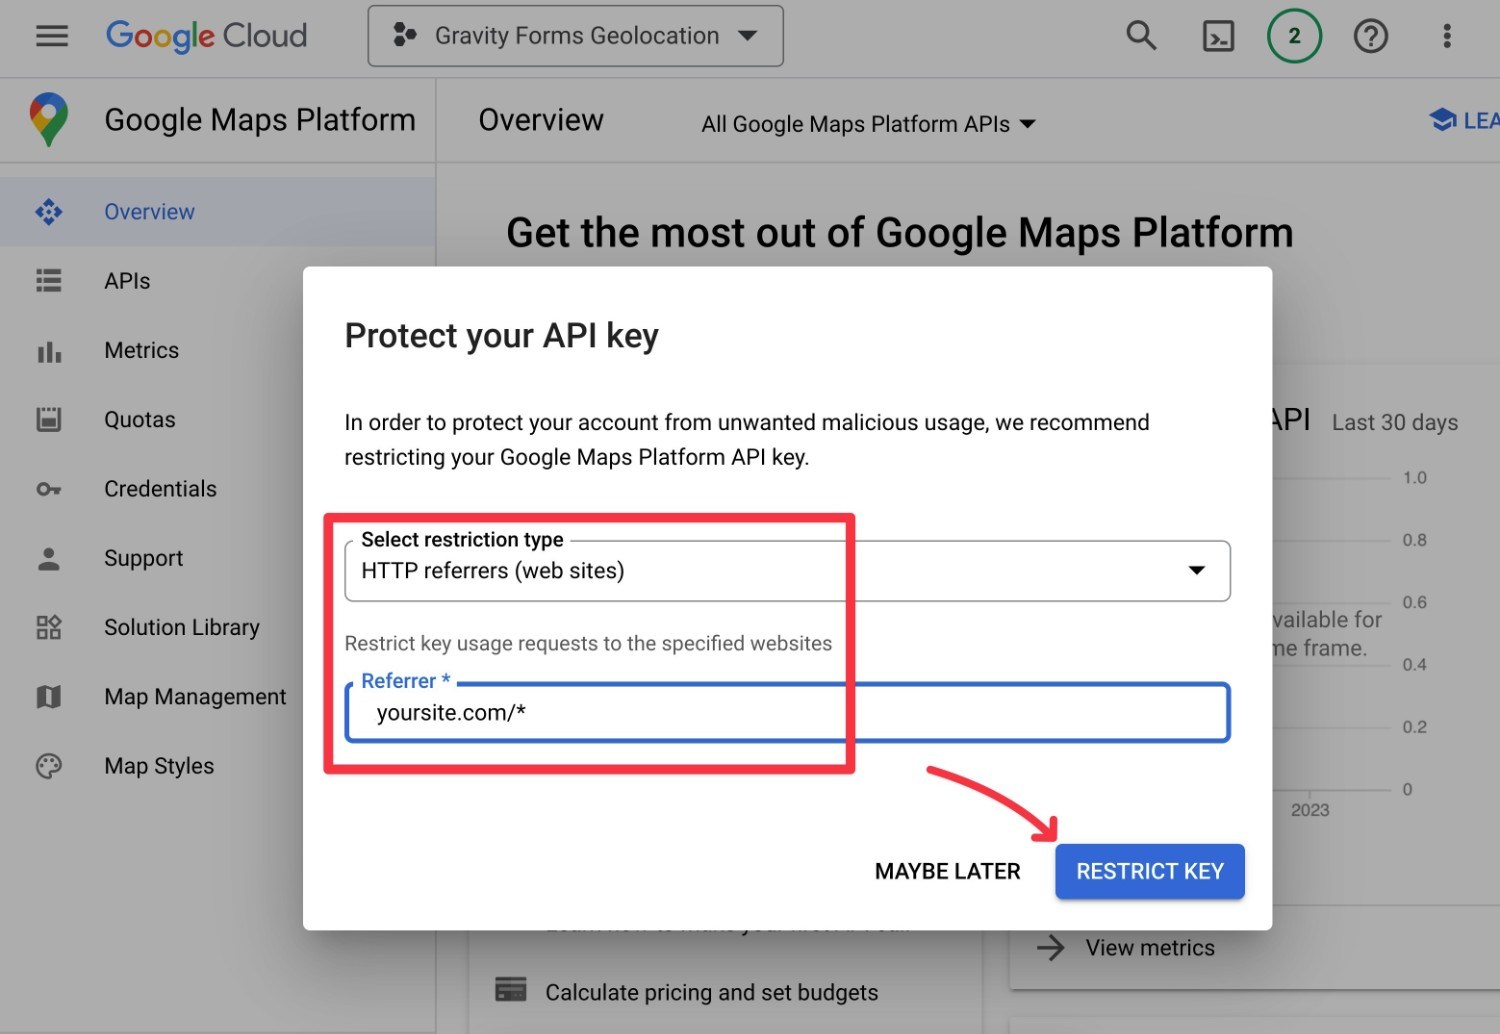Go to the APIs sidebar entry
Image resolution: width=1500 pixels, height=1034 pixels.
click(127, 281)
